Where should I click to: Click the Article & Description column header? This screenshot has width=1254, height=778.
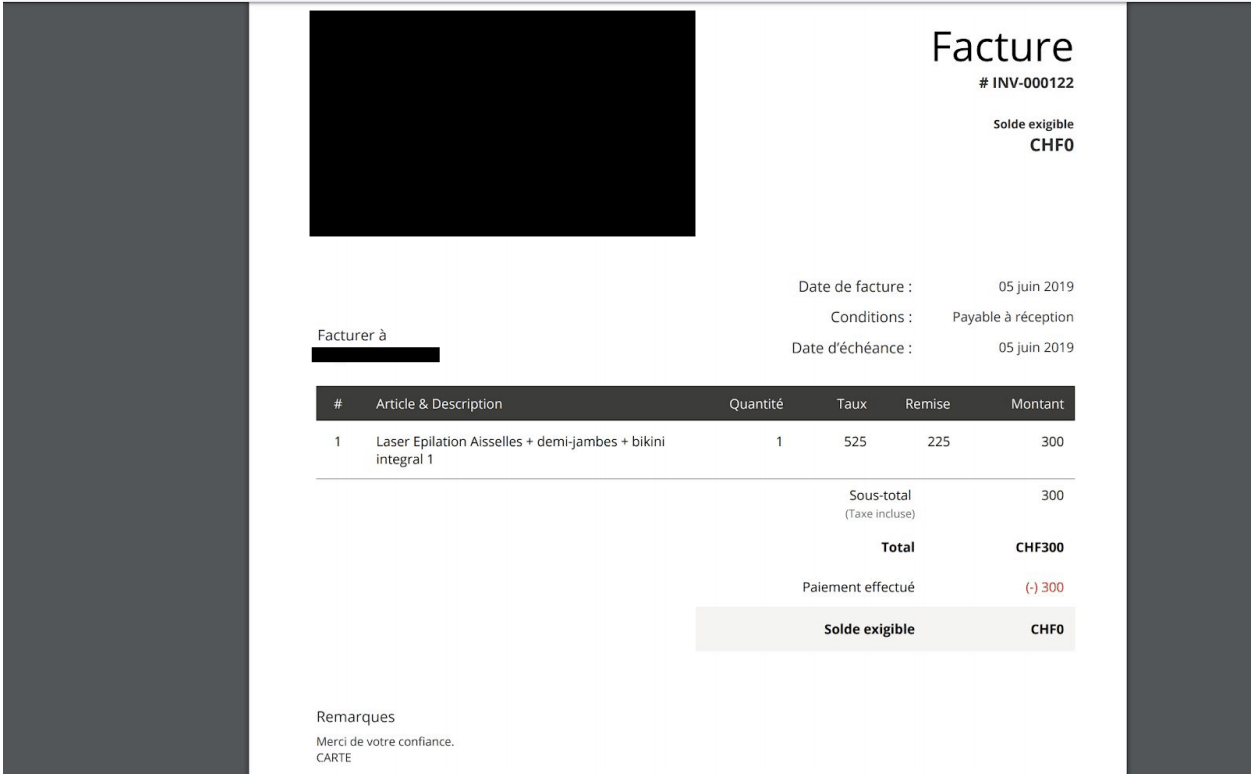click(x=439, y=405)
